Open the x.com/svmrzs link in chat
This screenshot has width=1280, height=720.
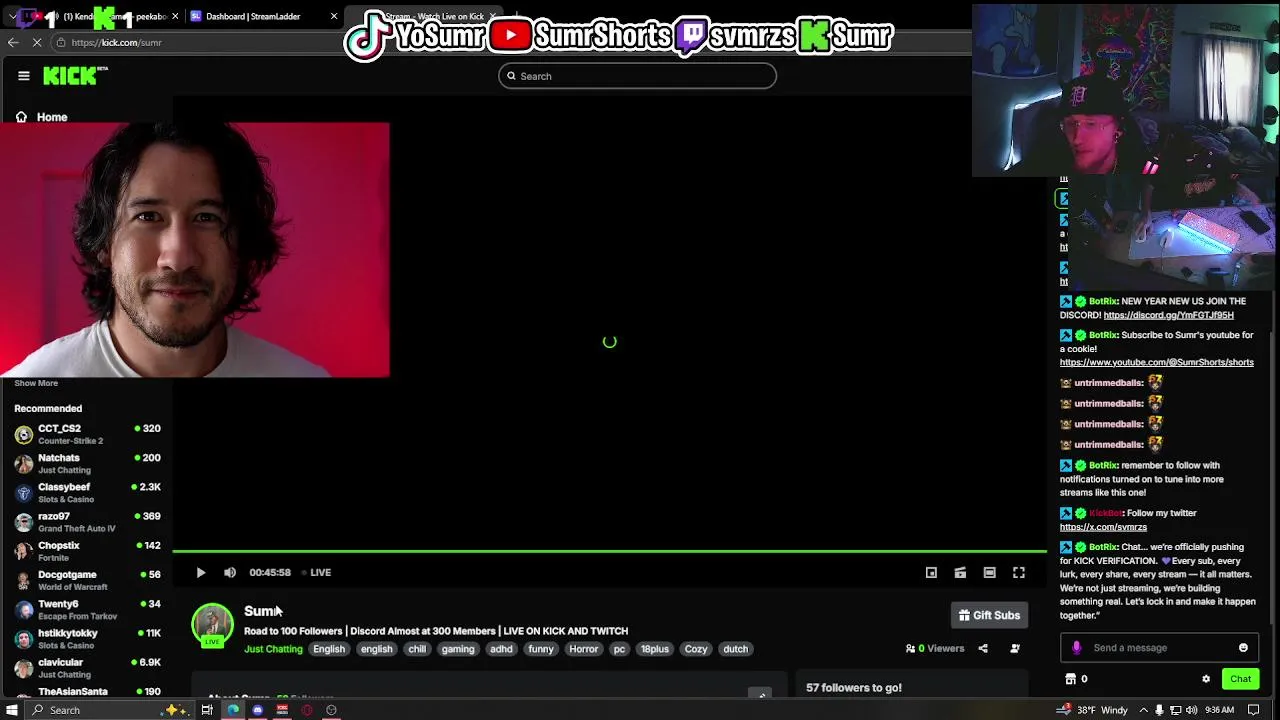click(1103, 527)
